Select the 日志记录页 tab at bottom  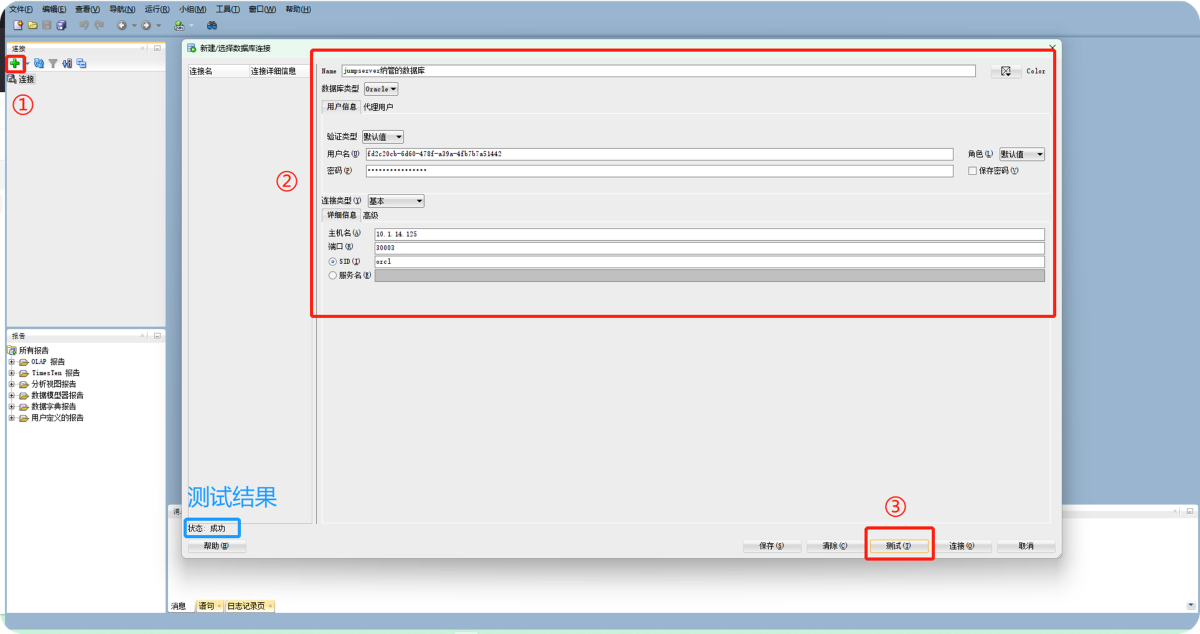point(248,606)
